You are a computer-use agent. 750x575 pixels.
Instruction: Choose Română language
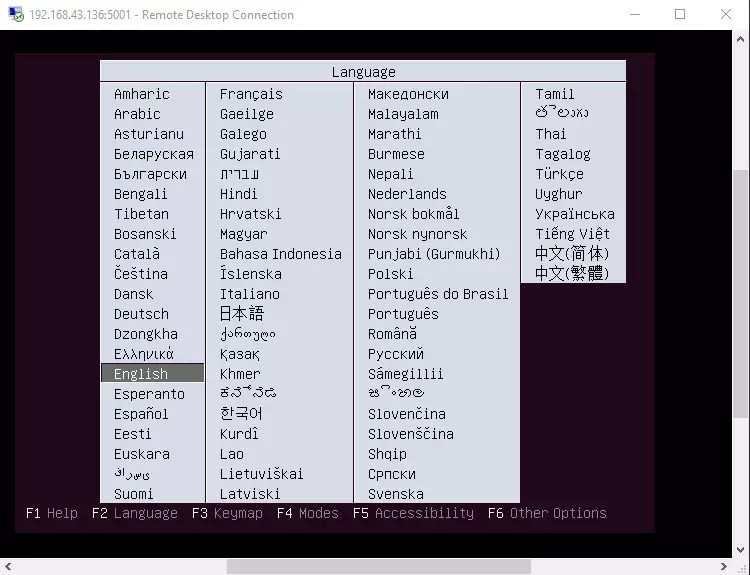tap(392, 334)
